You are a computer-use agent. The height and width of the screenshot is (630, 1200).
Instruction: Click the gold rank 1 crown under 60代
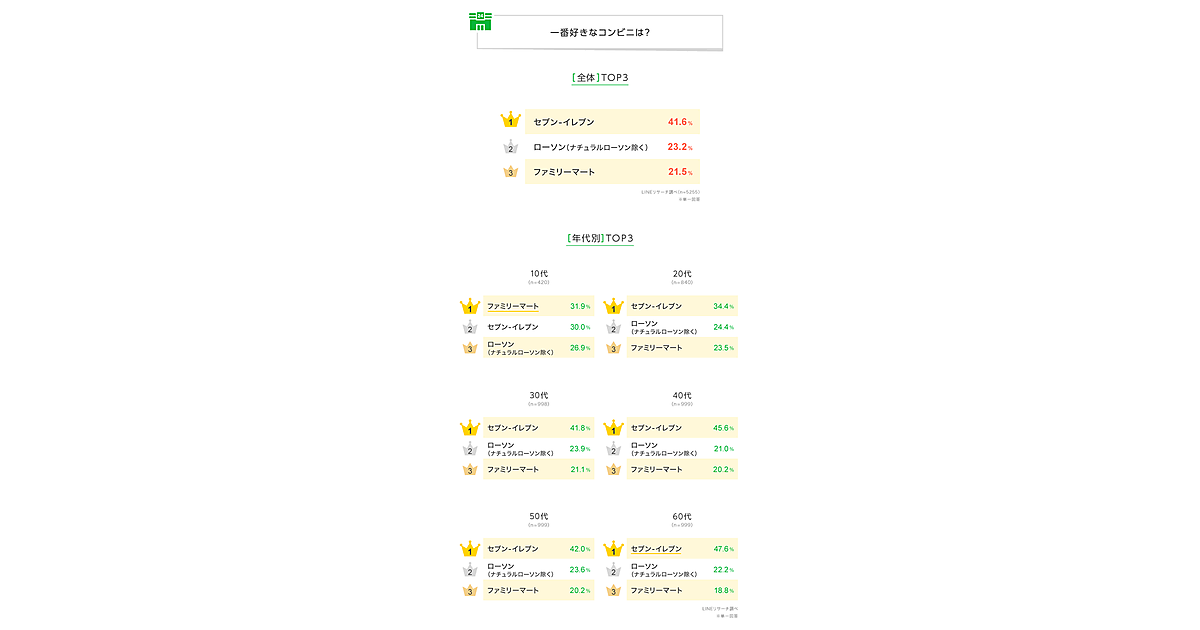pyautogui.click(x=613, y=549)
